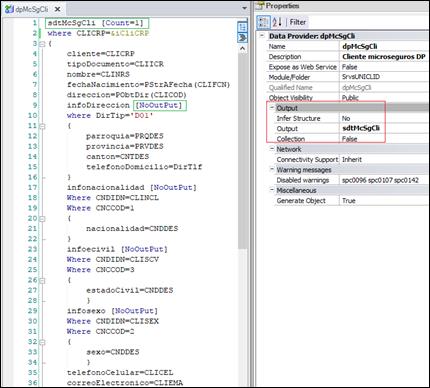This screenshot has width=430, height=388.
Task: Select the Connectivity Support property label
Action: click(307, 159)
